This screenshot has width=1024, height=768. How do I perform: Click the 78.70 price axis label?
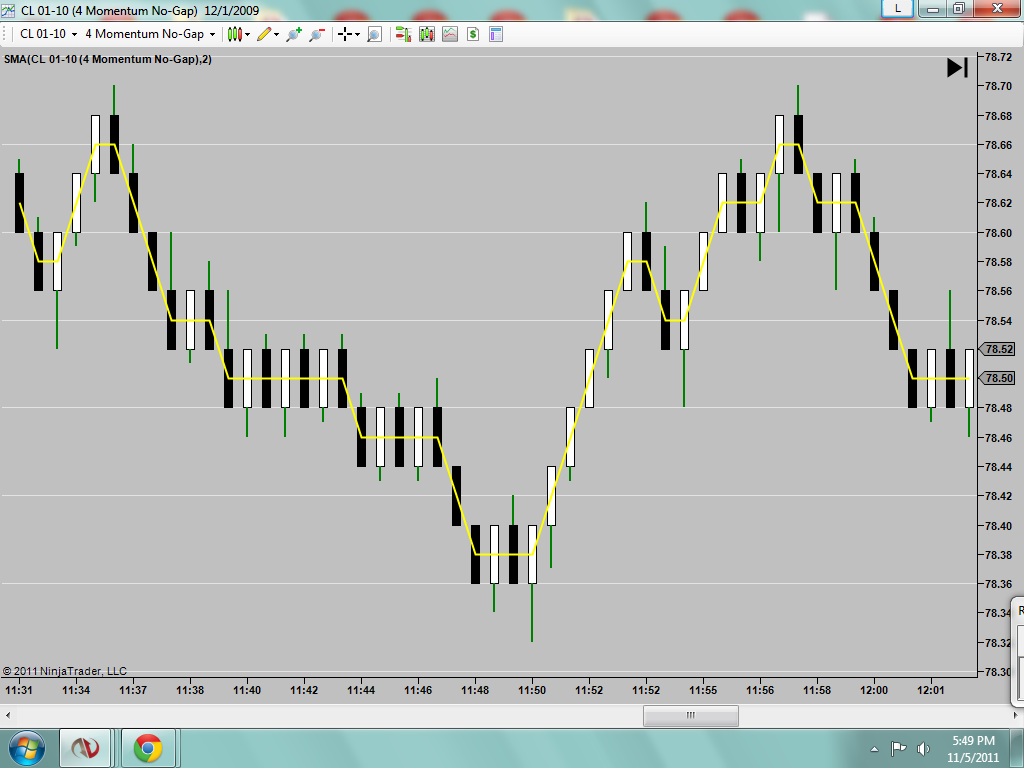(998, 86)
